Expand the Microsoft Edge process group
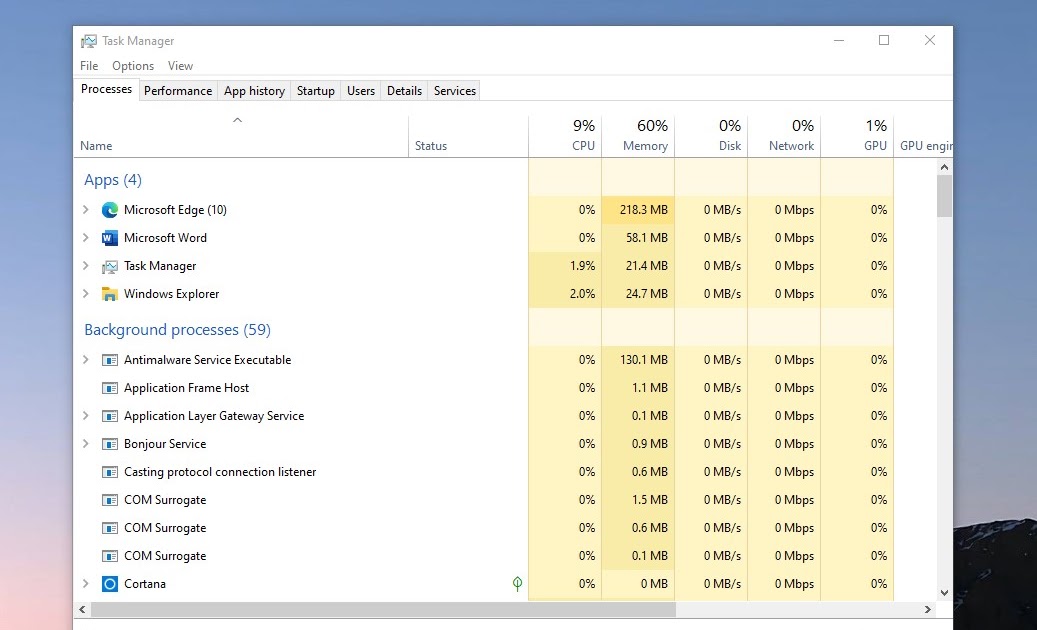This screenshot has width=1037, height=630. 86,210
